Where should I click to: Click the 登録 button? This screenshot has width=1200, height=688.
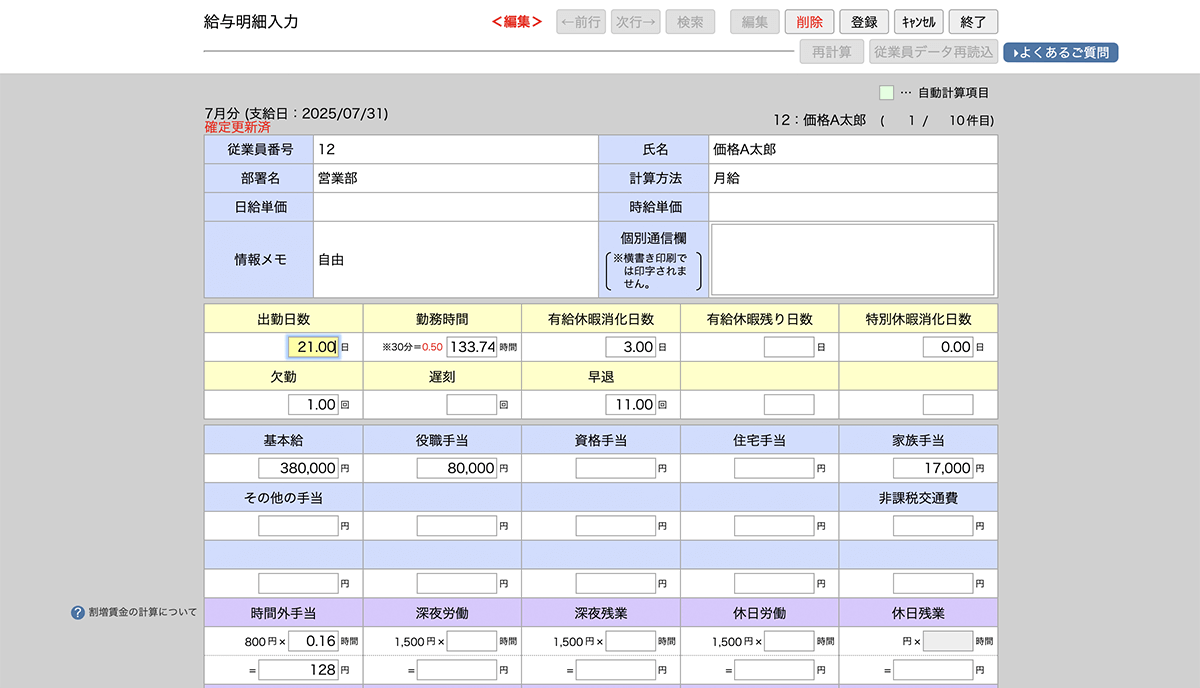864,22
